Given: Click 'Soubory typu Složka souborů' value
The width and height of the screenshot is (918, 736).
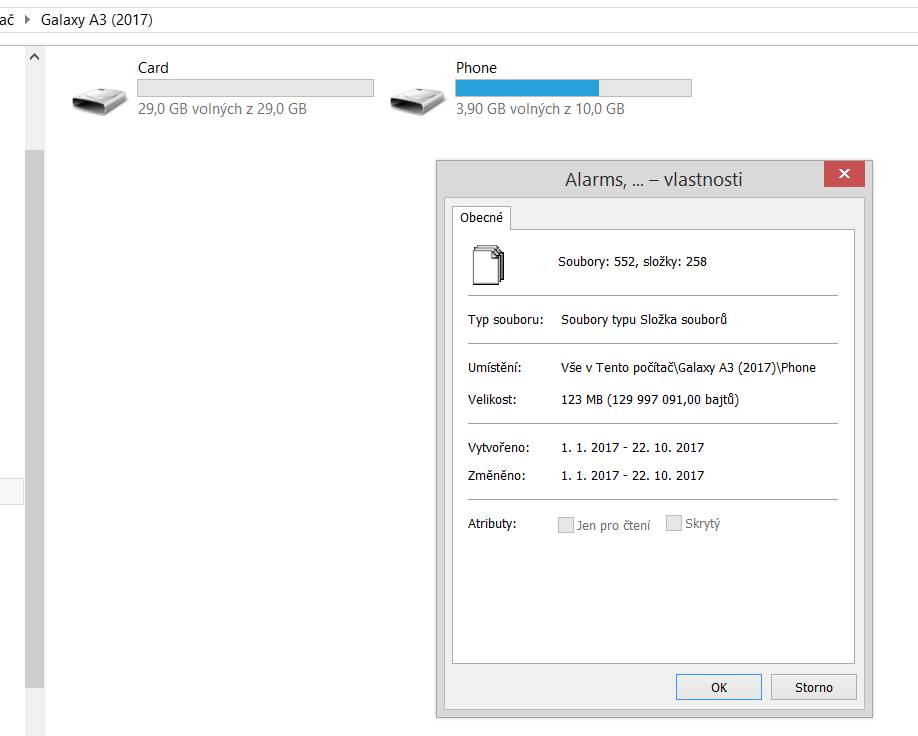Looking at the screenshot, I should tap(644, 320).
